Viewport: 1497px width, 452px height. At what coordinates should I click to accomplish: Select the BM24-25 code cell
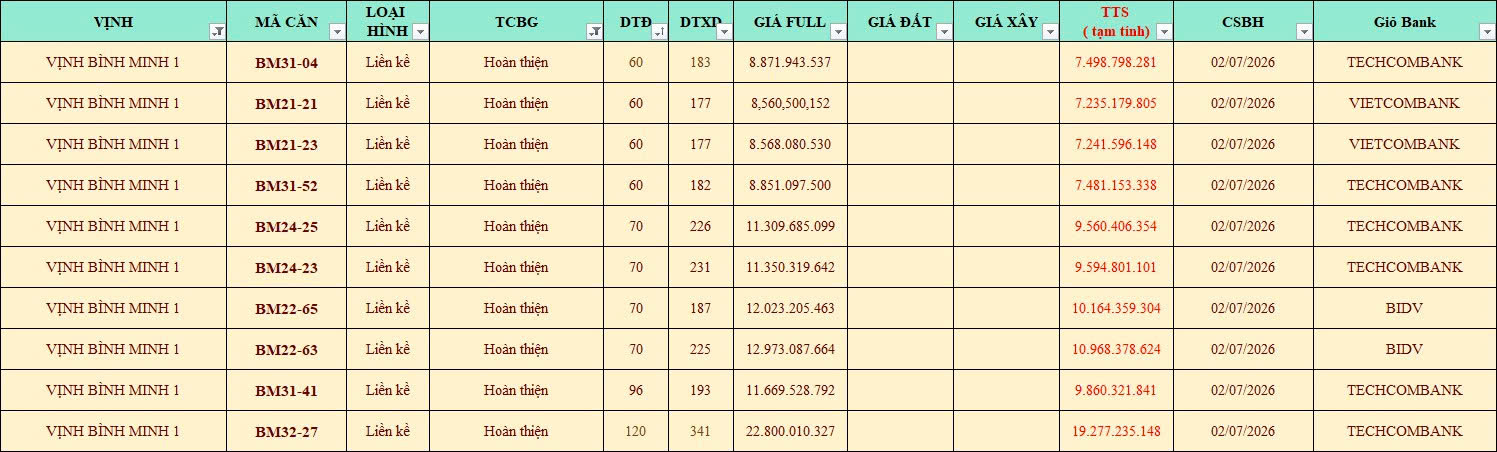(x=287, y=226)
